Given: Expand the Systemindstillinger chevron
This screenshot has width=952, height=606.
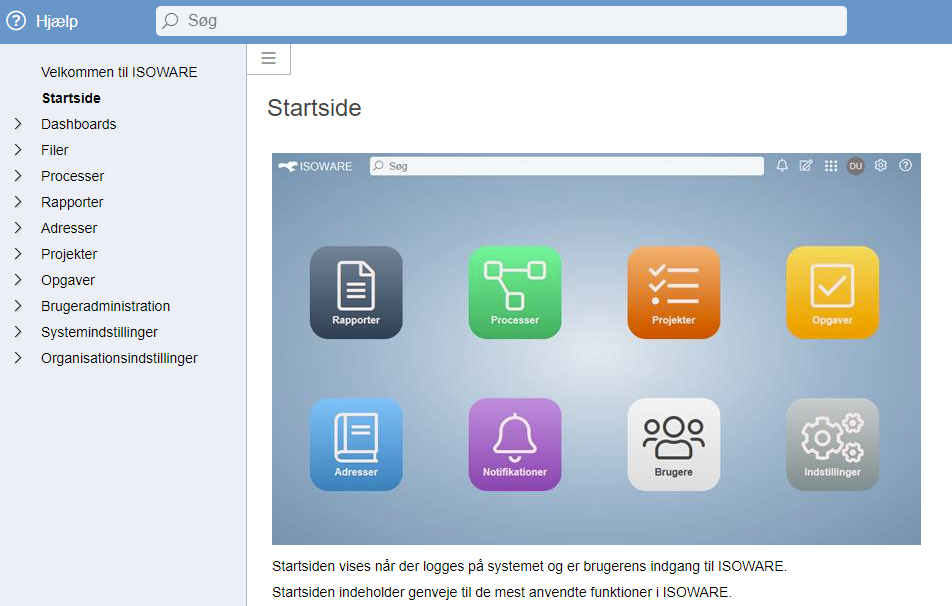Looking at the screenshot, I should click(18, 332).
